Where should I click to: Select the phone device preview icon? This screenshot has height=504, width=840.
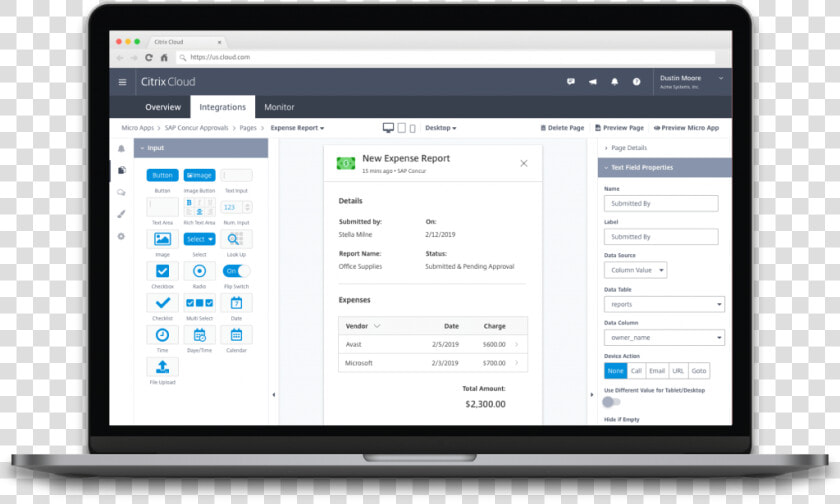(412, 129)
